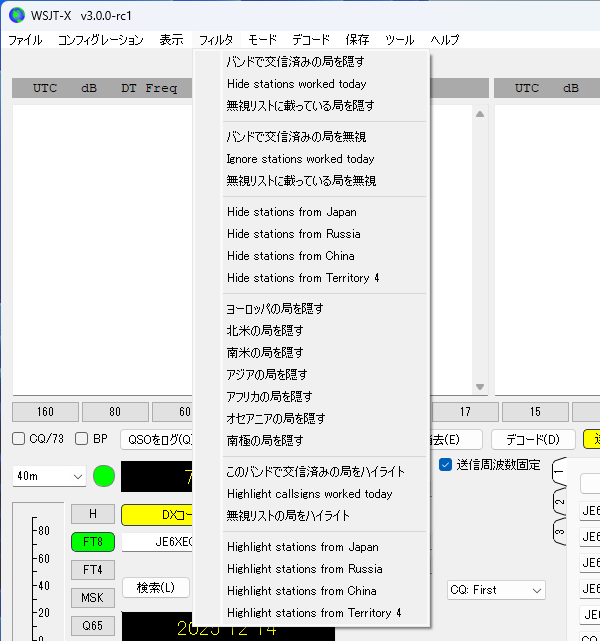
Task: Click the H mode button
Action: pyautogui.click(x=93, y=514)
